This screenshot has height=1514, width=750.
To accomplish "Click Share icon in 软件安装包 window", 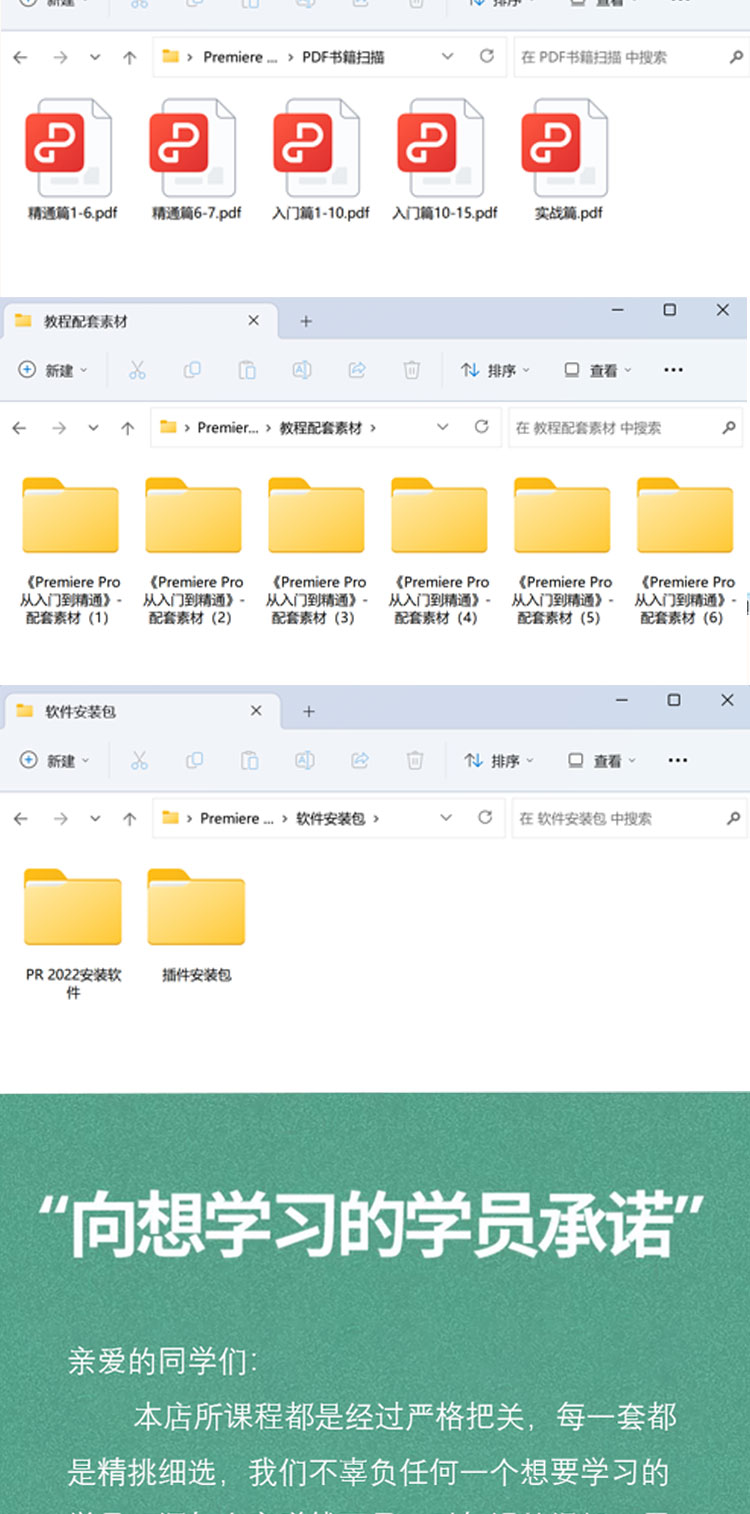I will [x=359, y=761].
